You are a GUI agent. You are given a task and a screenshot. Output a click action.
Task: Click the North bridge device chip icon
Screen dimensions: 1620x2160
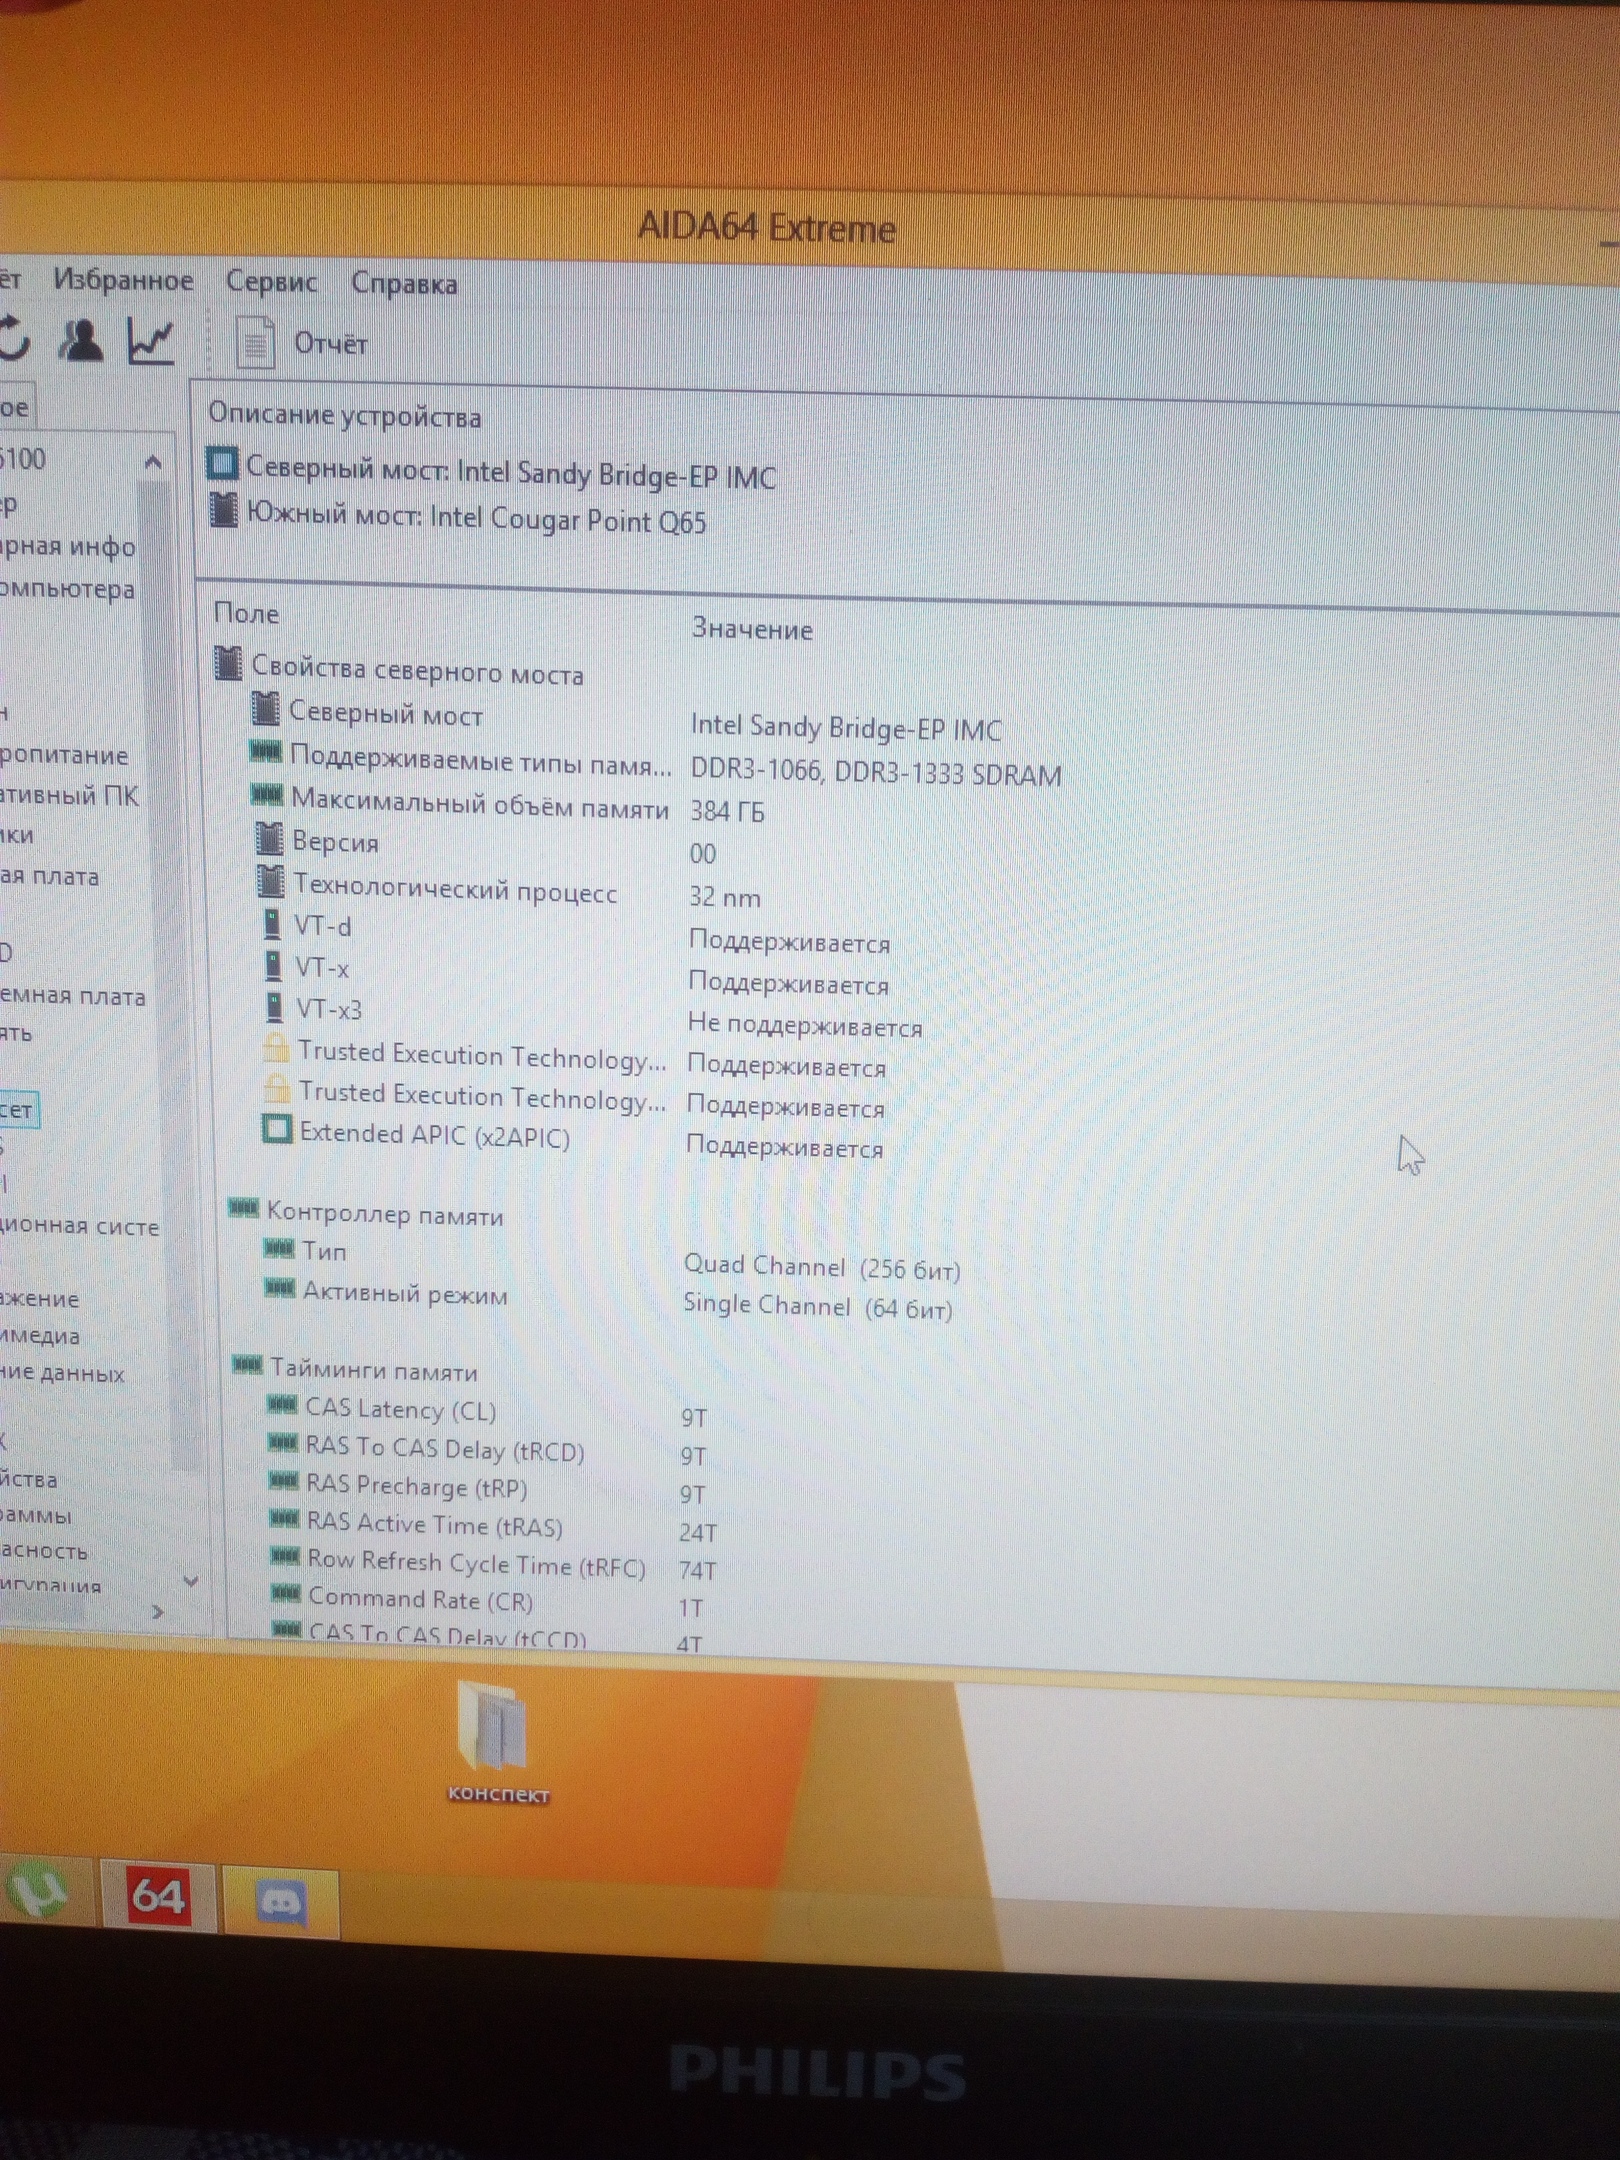tap(222, 464)
